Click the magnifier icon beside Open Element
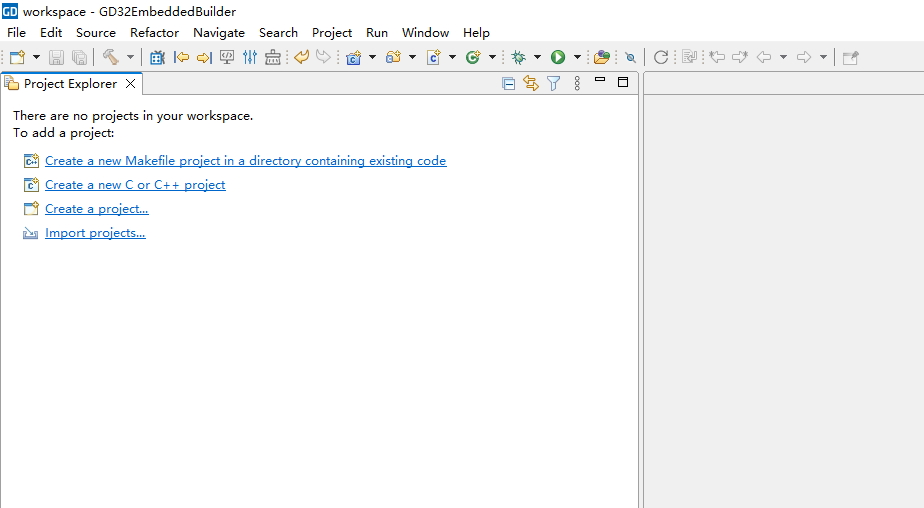924x508 pixels. (x=631, y=58)
